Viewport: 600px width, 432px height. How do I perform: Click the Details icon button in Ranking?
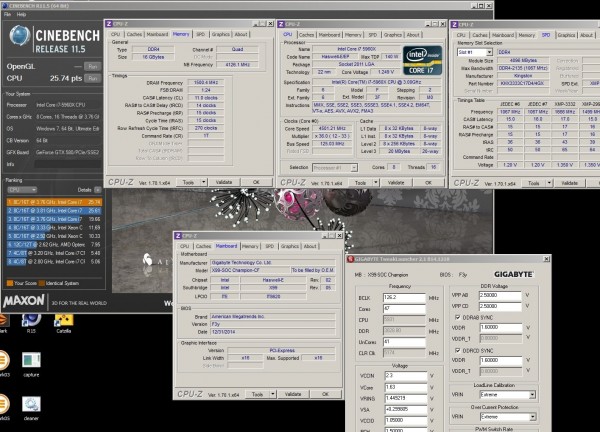click(x=98, y=190)
